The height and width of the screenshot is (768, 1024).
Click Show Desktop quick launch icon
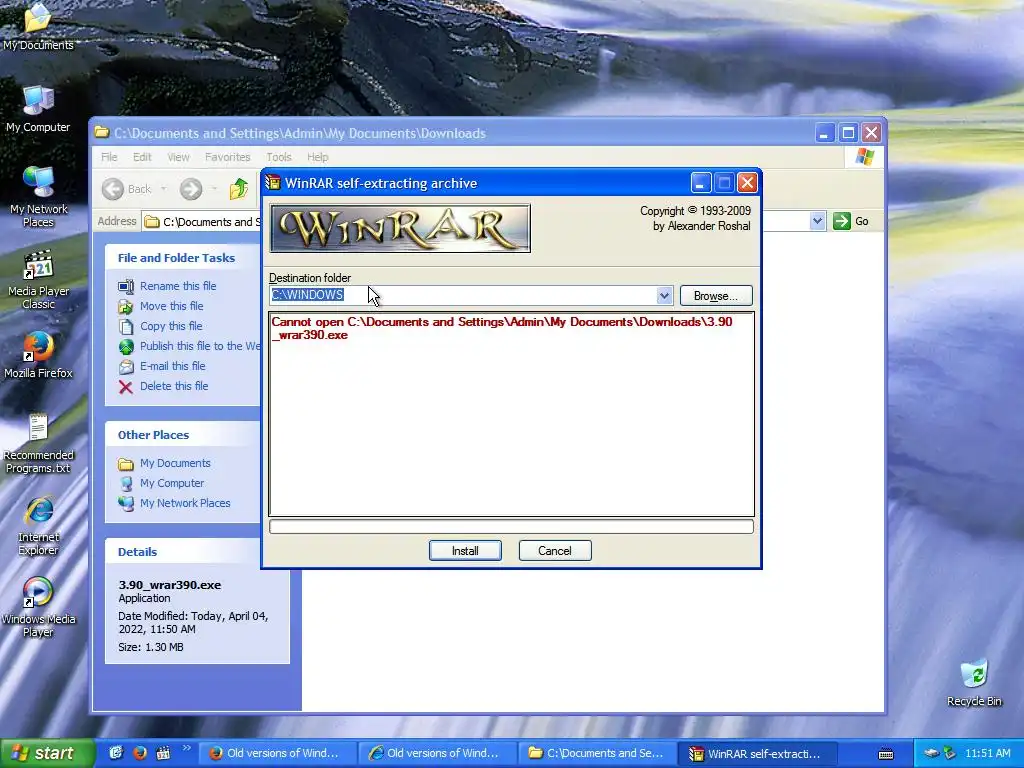click(116, 753)
